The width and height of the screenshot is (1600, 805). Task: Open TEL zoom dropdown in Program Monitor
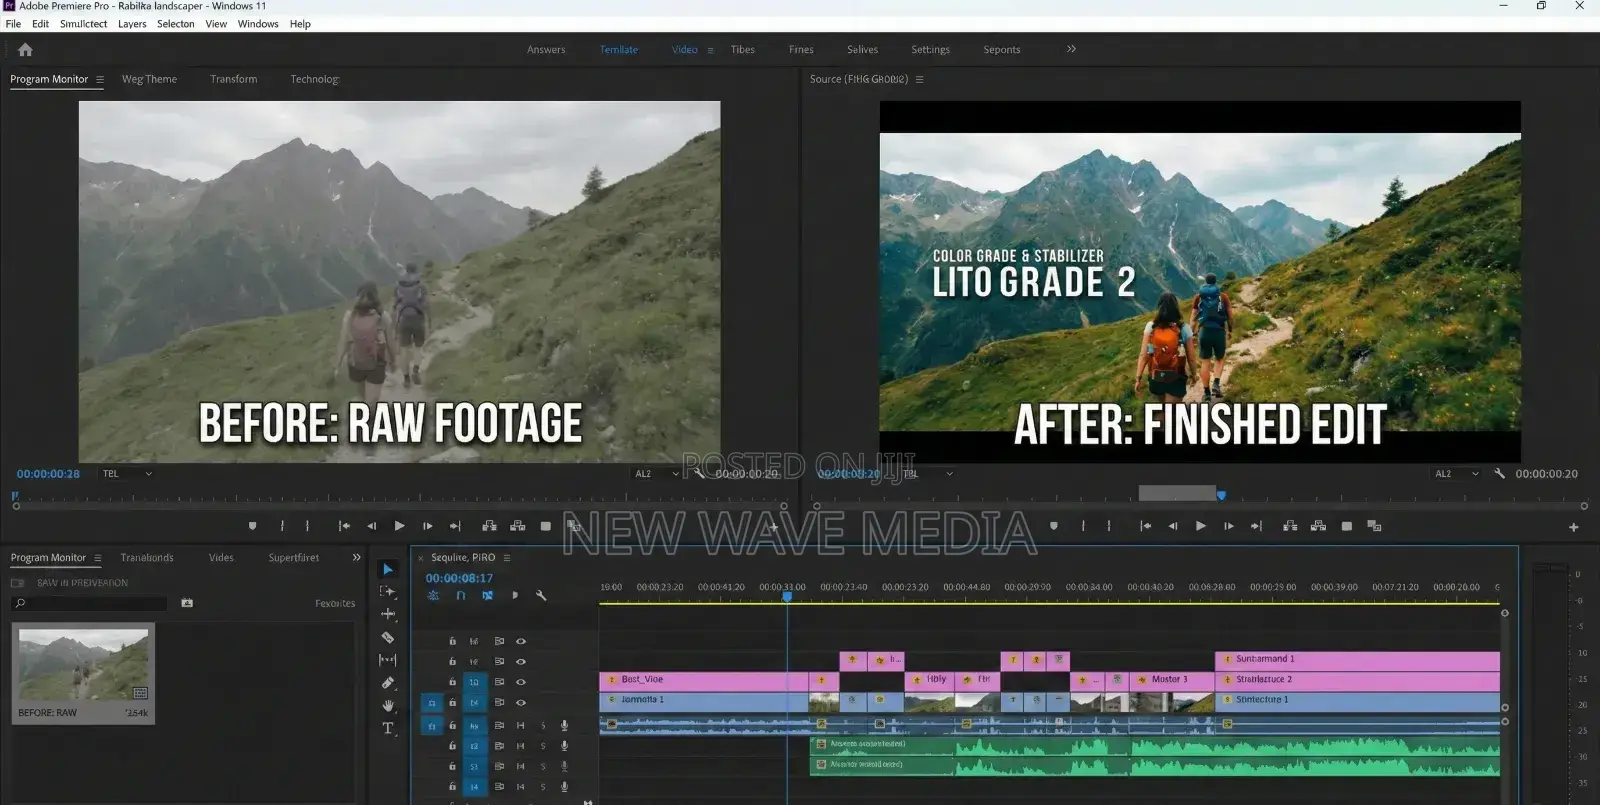pos(127,474)
